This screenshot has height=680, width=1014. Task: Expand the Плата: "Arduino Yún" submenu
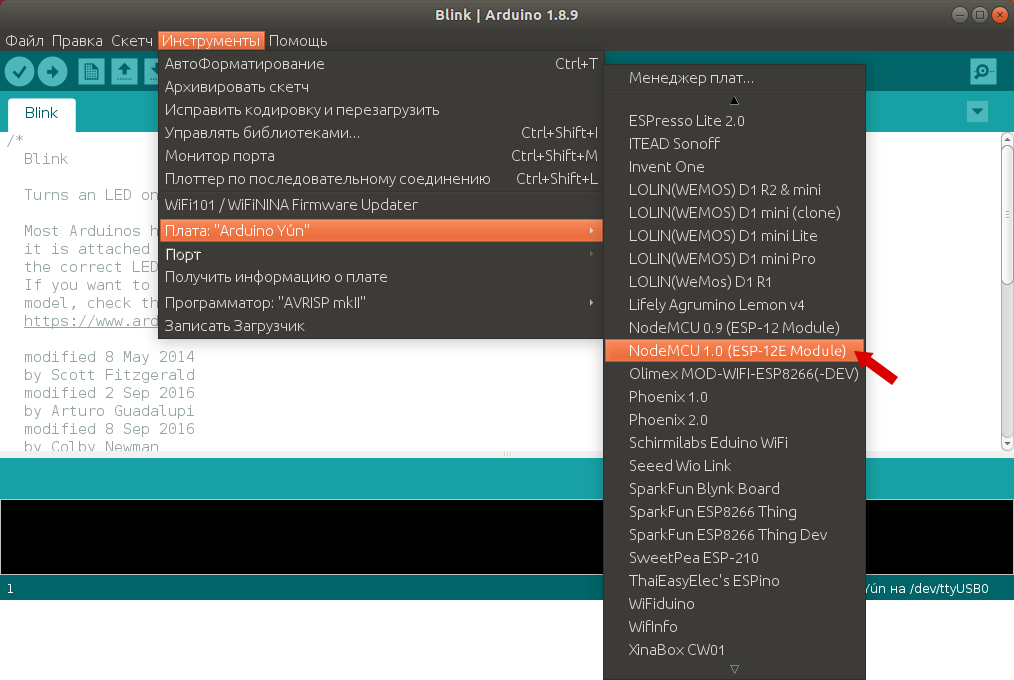[380, 231]
